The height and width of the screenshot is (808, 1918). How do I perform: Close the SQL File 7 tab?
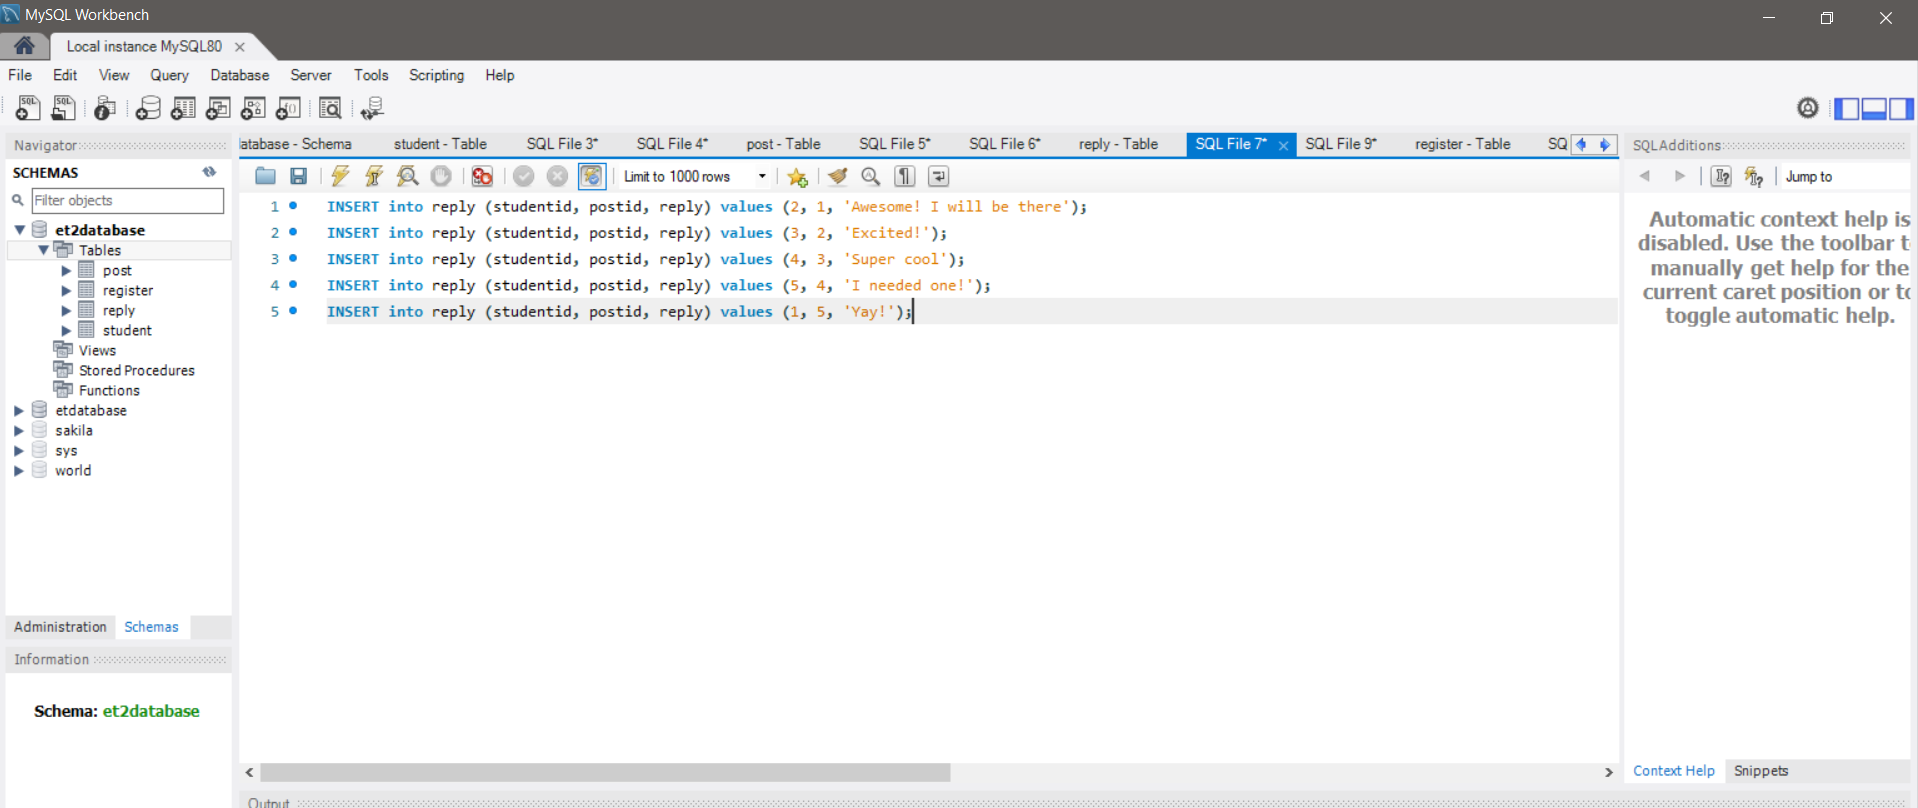[x=1283, y=145]
